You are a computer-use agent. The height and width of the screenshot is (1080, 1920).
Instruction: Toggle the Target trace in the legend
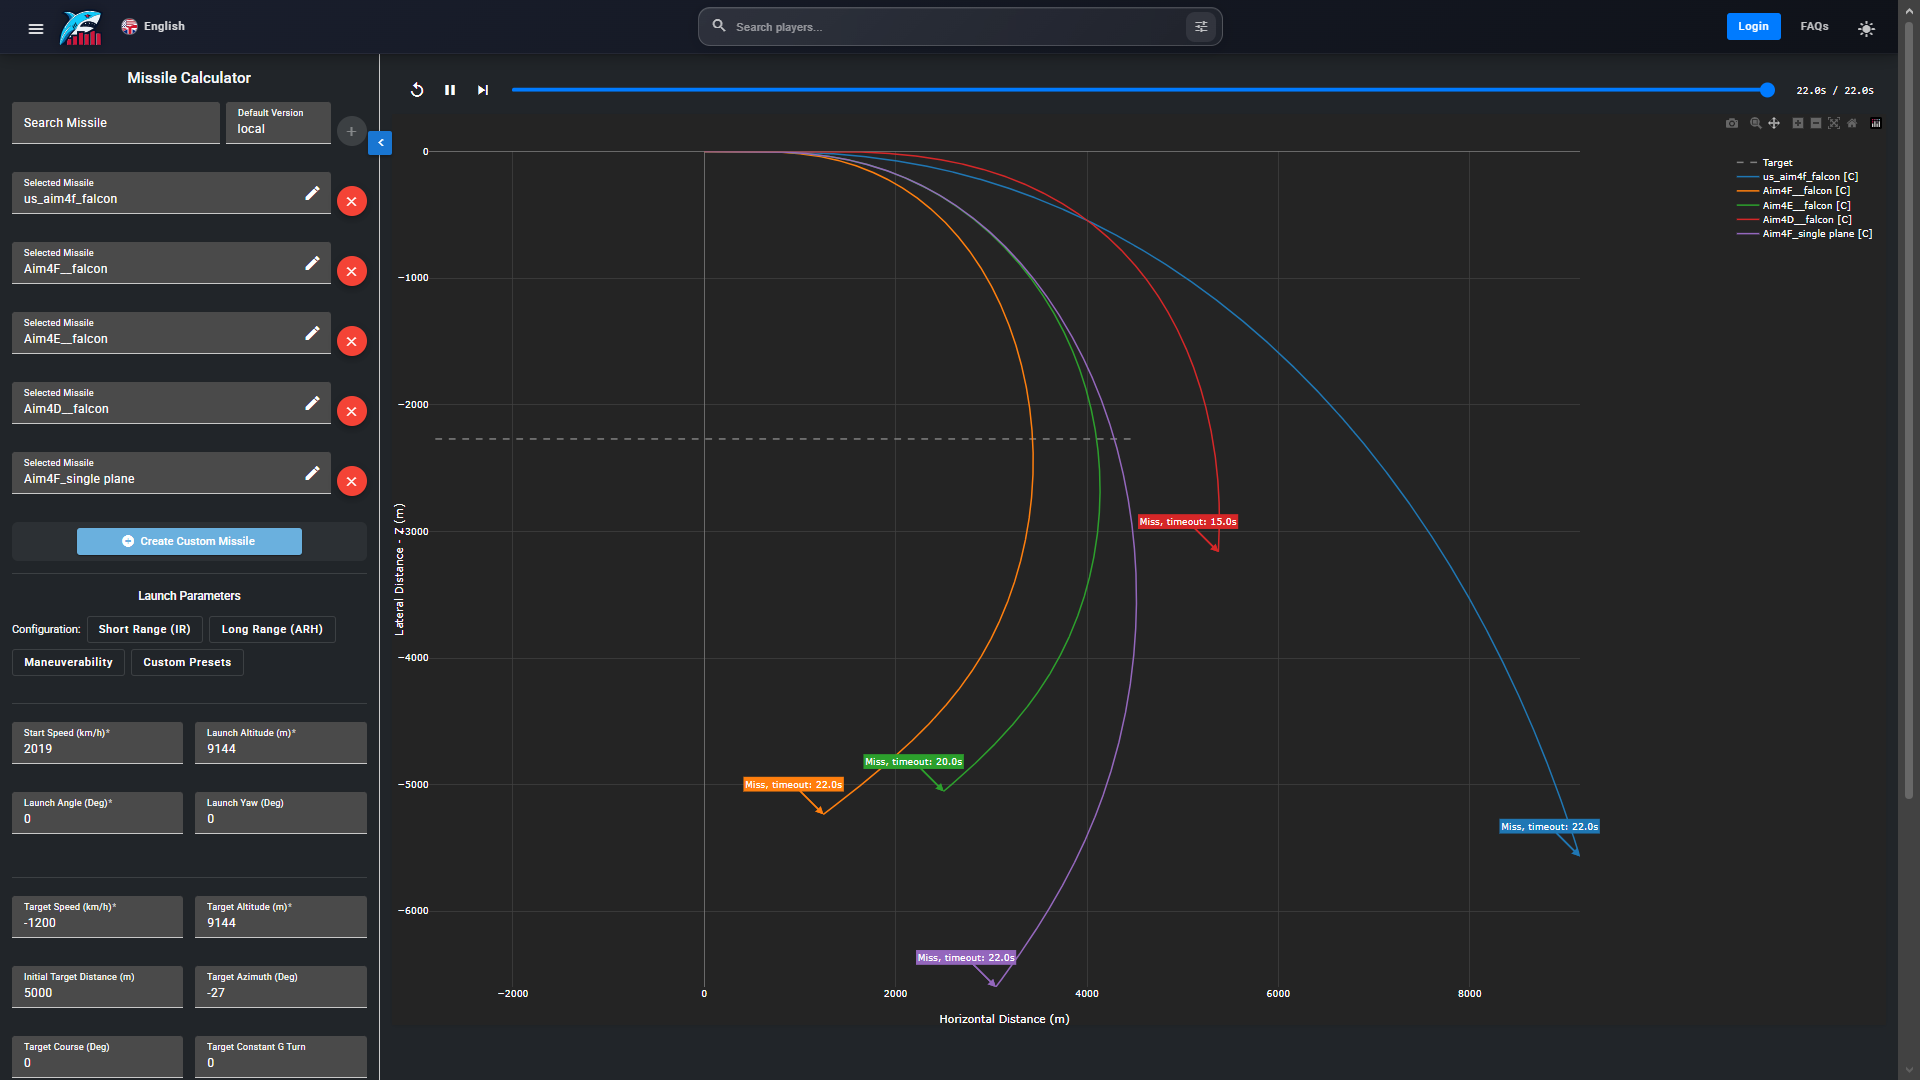[x=1777, y=162]
